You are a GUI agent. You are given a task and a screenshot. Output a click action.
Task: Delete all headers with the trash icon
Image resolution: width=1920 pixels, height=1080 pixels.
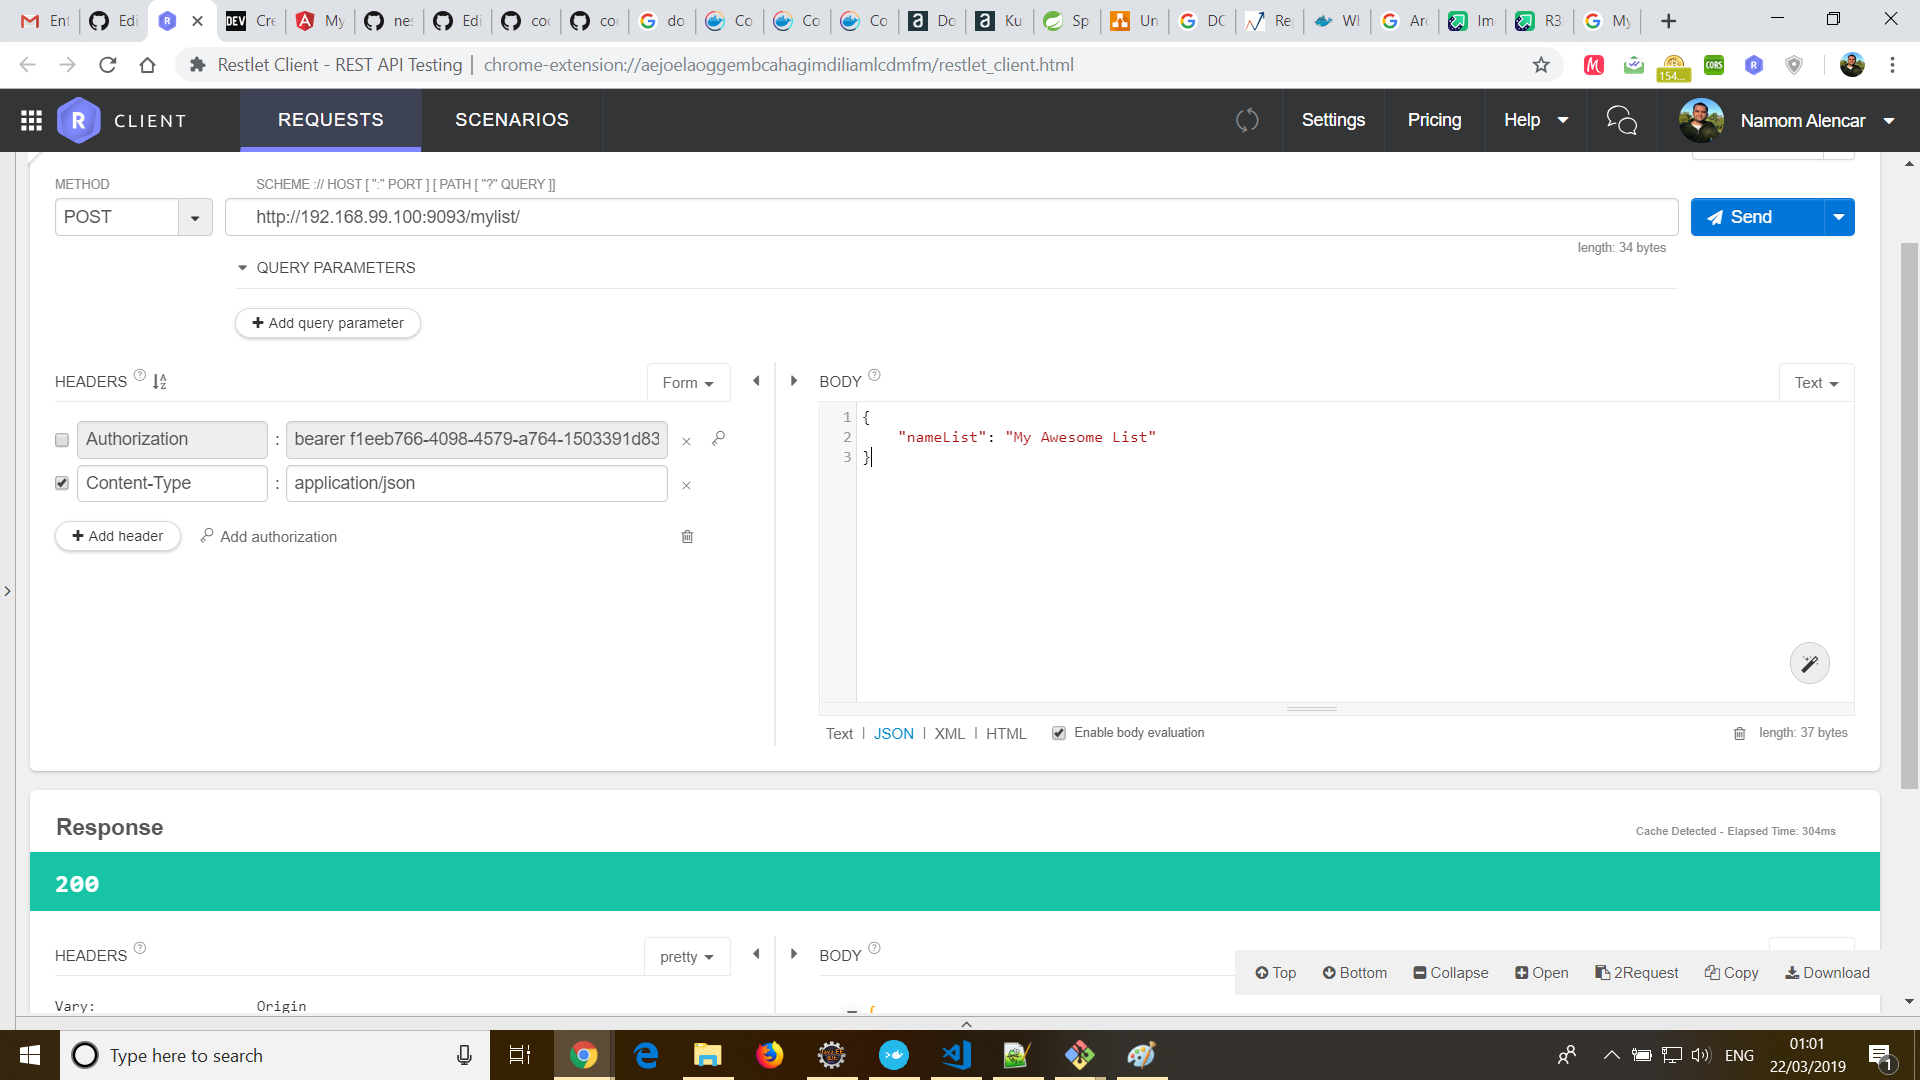(687, 537)
